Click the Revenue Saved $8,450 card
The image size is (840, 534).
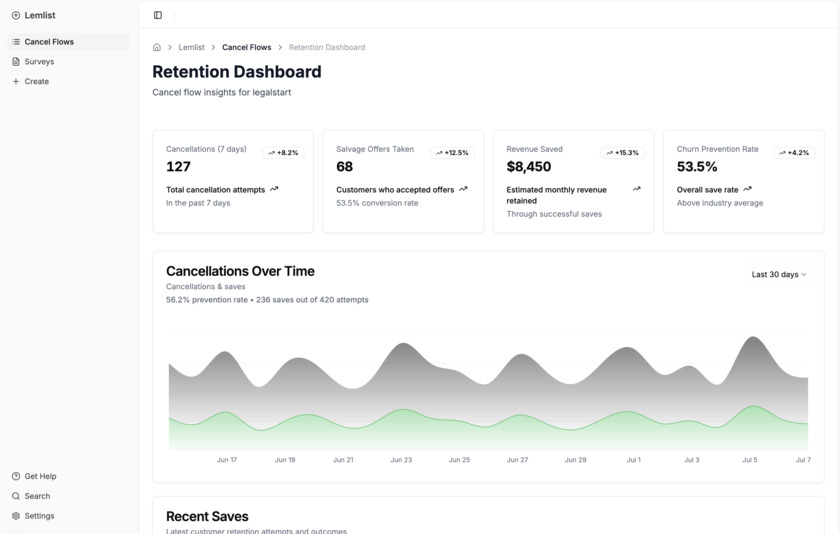[573, 181]
